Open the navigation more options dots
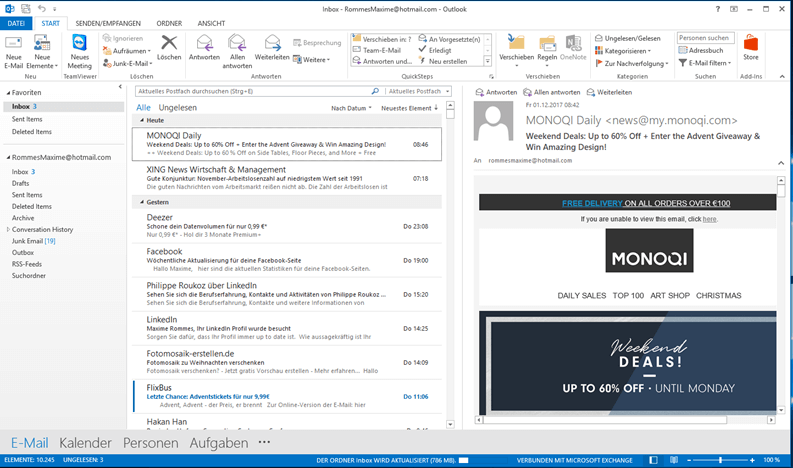This screenshot has height=468, width=793. tap(265, 442)
